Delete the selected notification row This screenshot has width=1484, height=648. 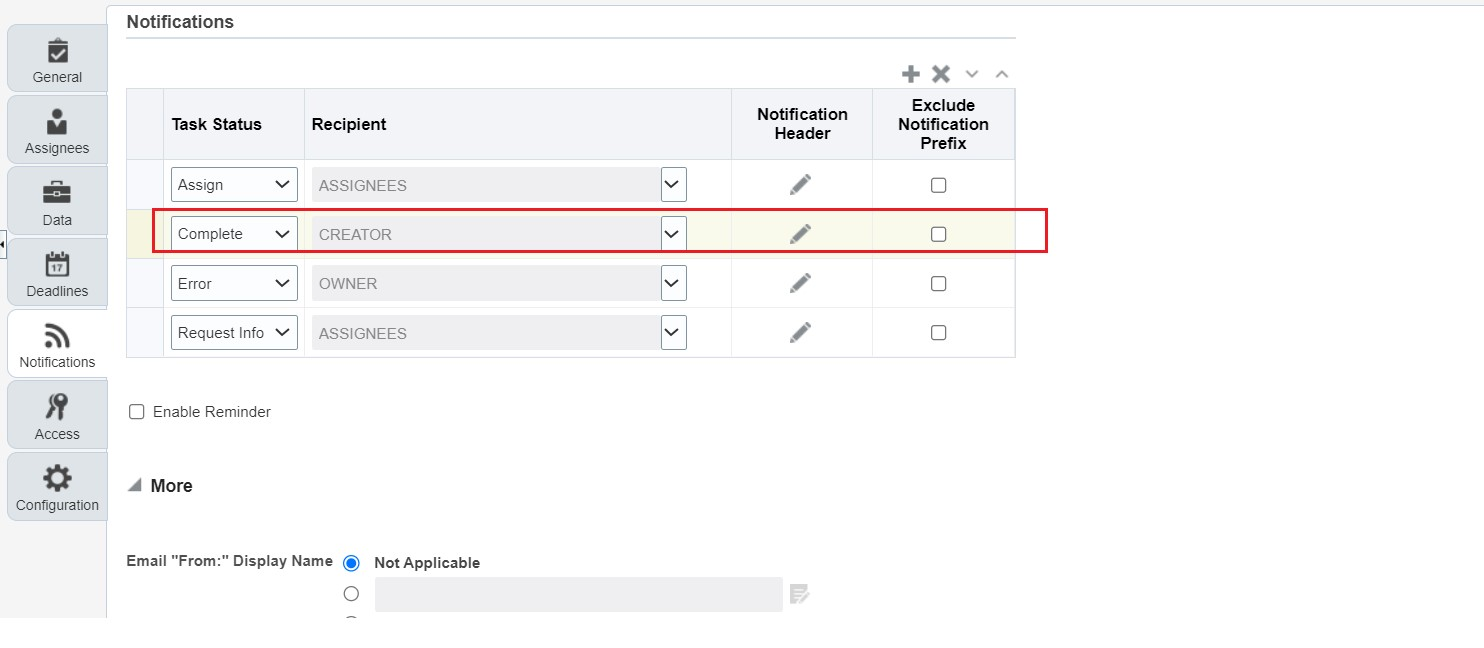click(x=940, y=73)
